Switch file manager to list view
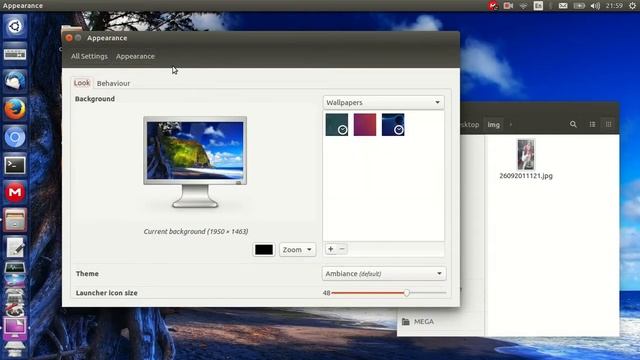This screenshot has height=360, width=640. (592, 124)
